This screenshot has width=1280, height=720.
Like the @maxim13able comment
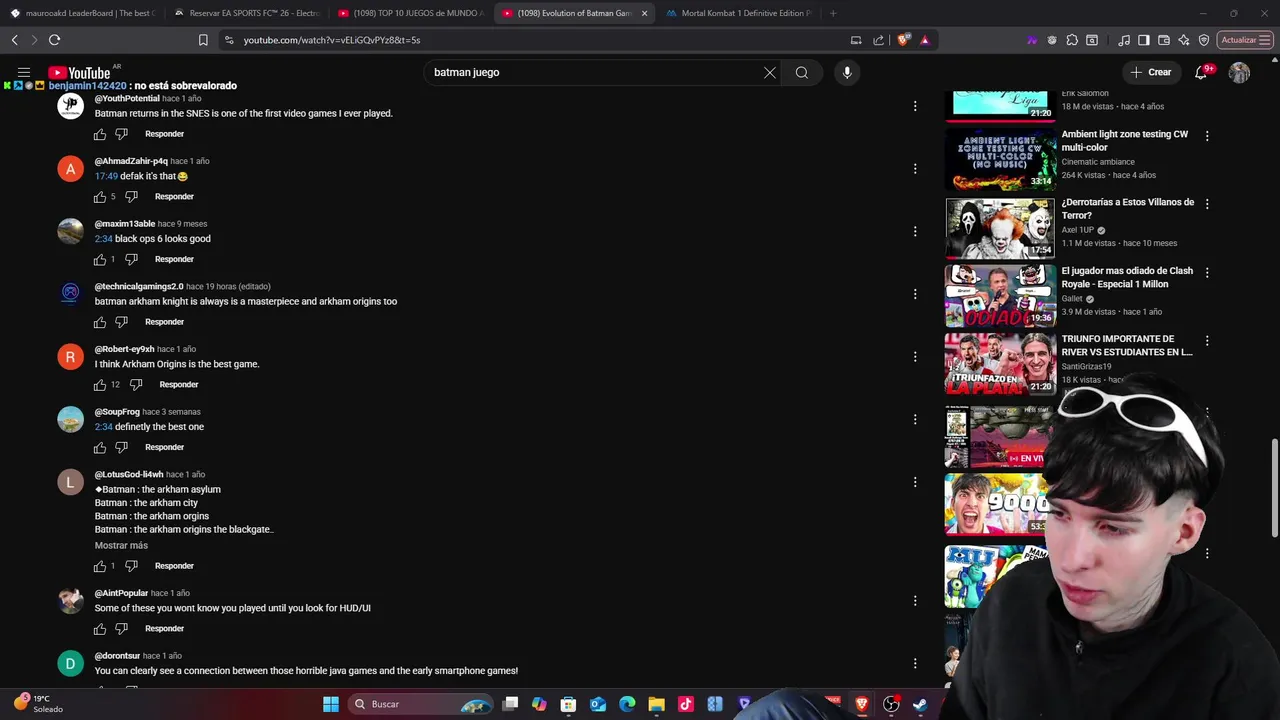point(100,260)
